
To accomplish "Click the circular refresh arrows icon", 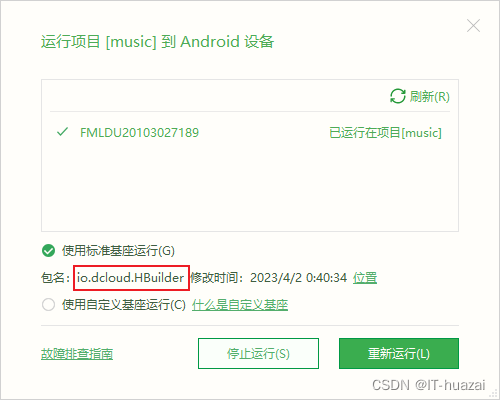I will (398, 96).
